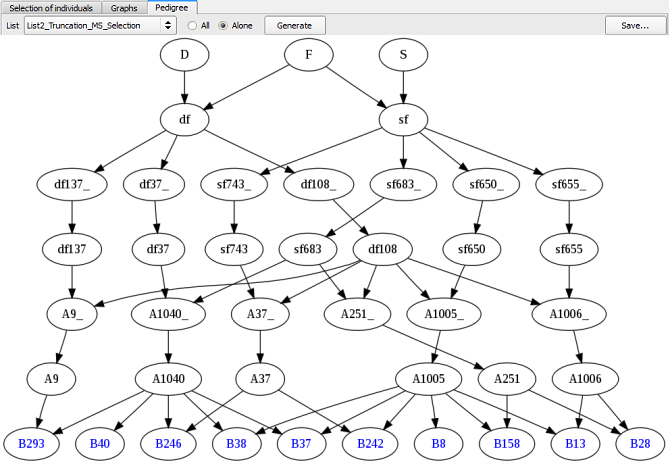669x464 pixels.
Task: Select the Pedigree tab
Action: pyautogui.click(x=173, y=7)
